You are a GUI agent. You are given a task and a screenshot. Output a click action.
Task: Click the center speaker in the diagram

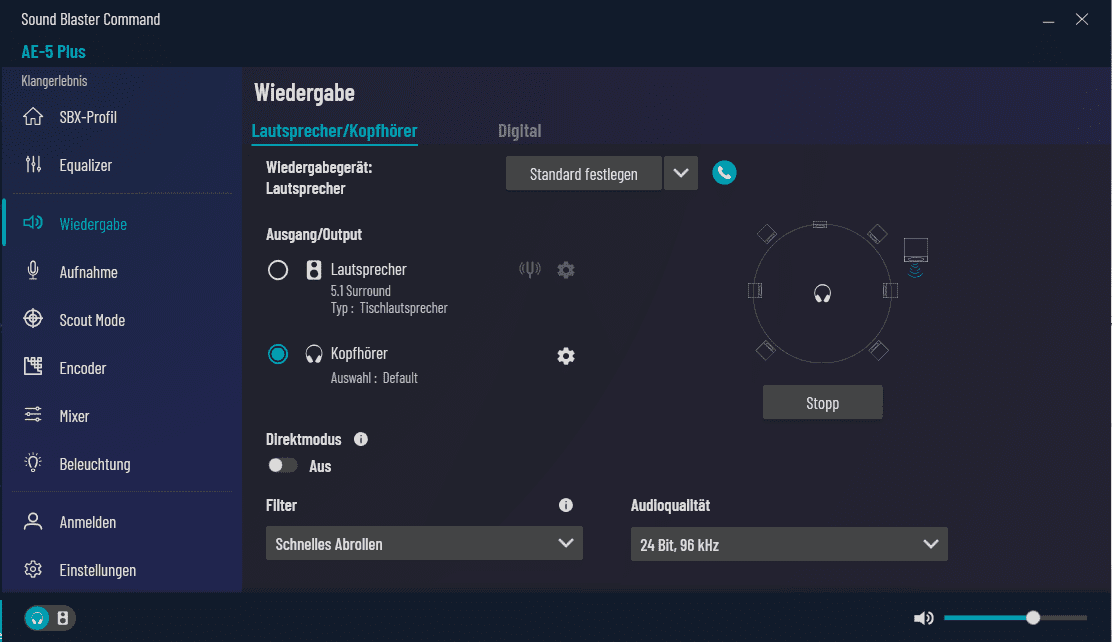coord(820,224)
